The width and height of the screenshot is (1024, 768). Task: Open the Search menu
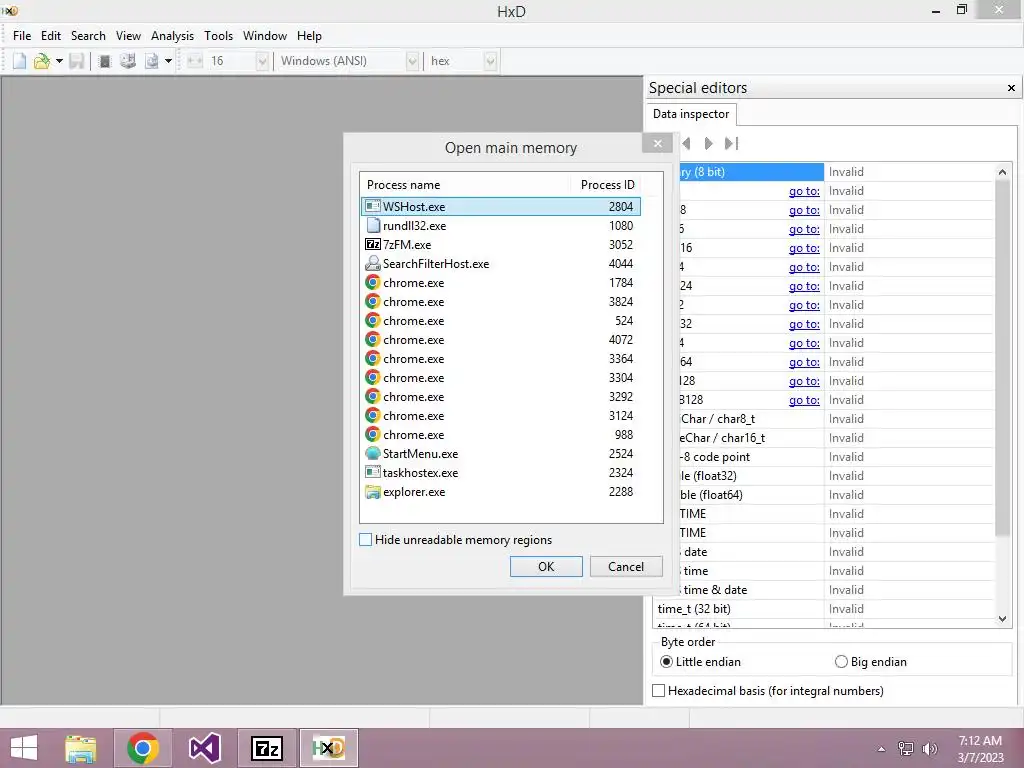point(88,36)
